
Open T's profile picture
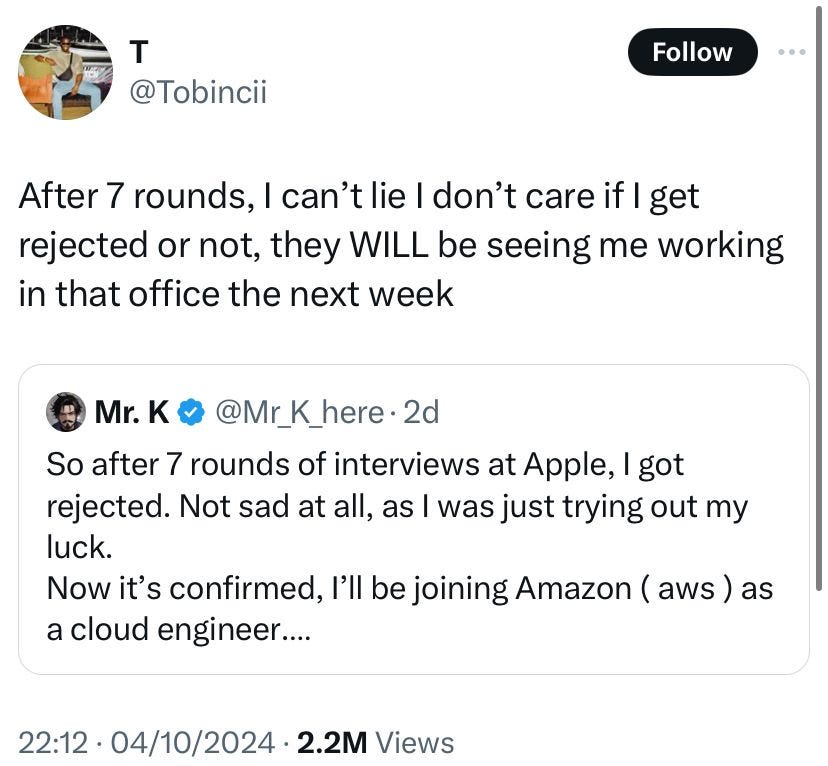[66, 72]
